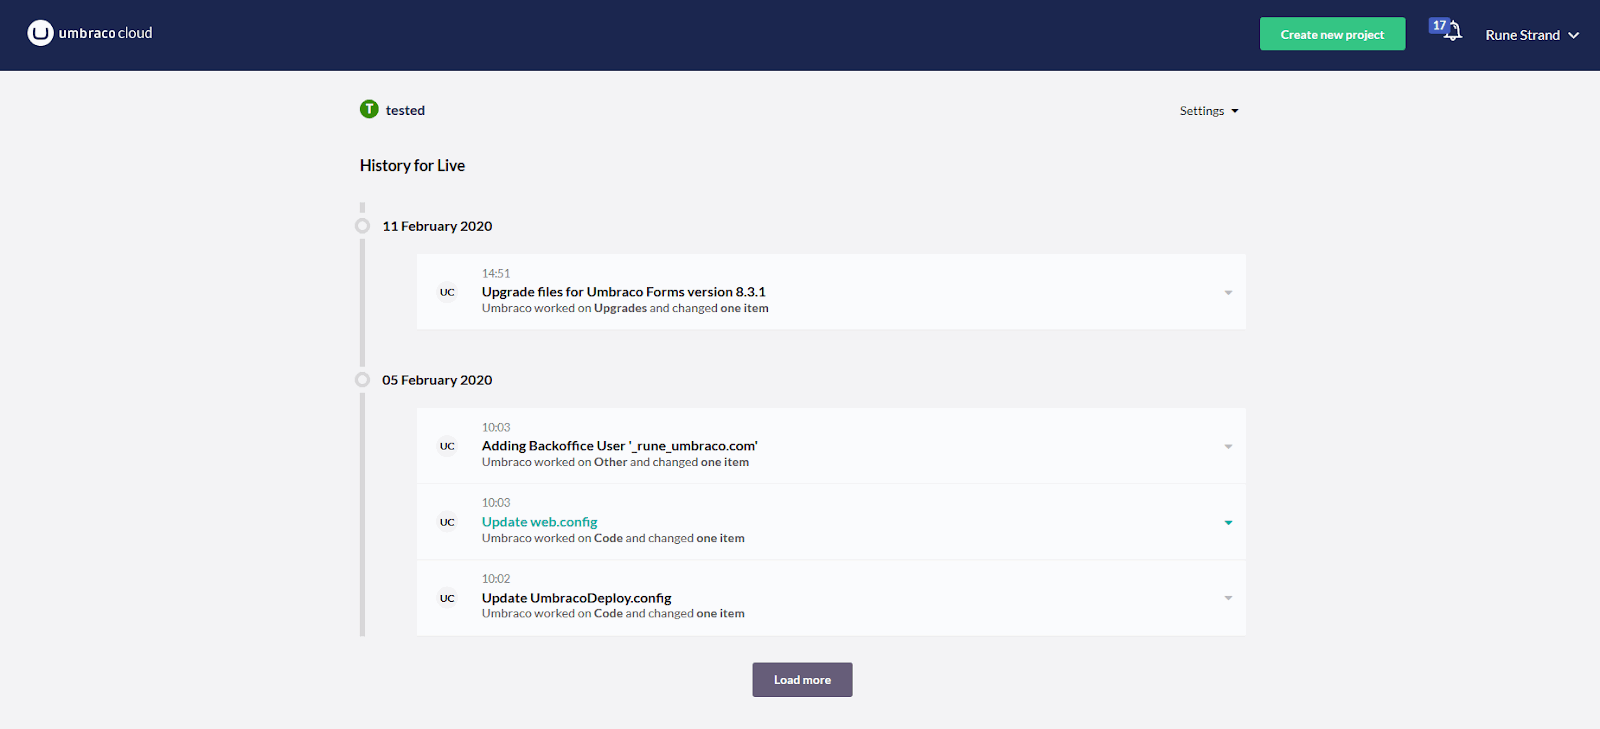Select the 11 February 2020 timeline marker
The width and height of the screenshot is (1600, 729).
362,226
